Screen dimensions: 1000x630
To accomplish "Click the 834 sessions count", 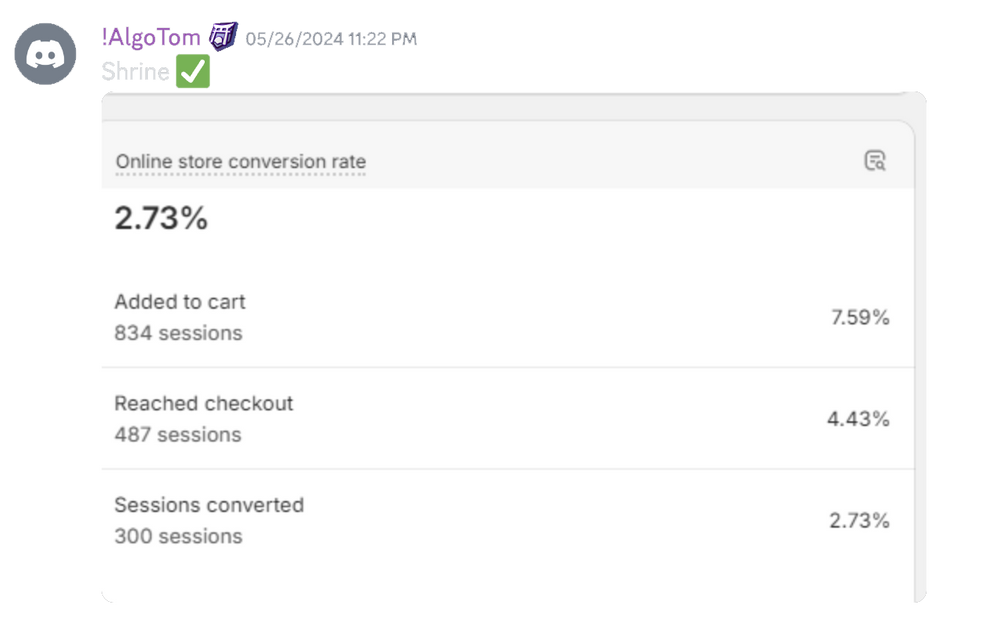I will point(178,333).
